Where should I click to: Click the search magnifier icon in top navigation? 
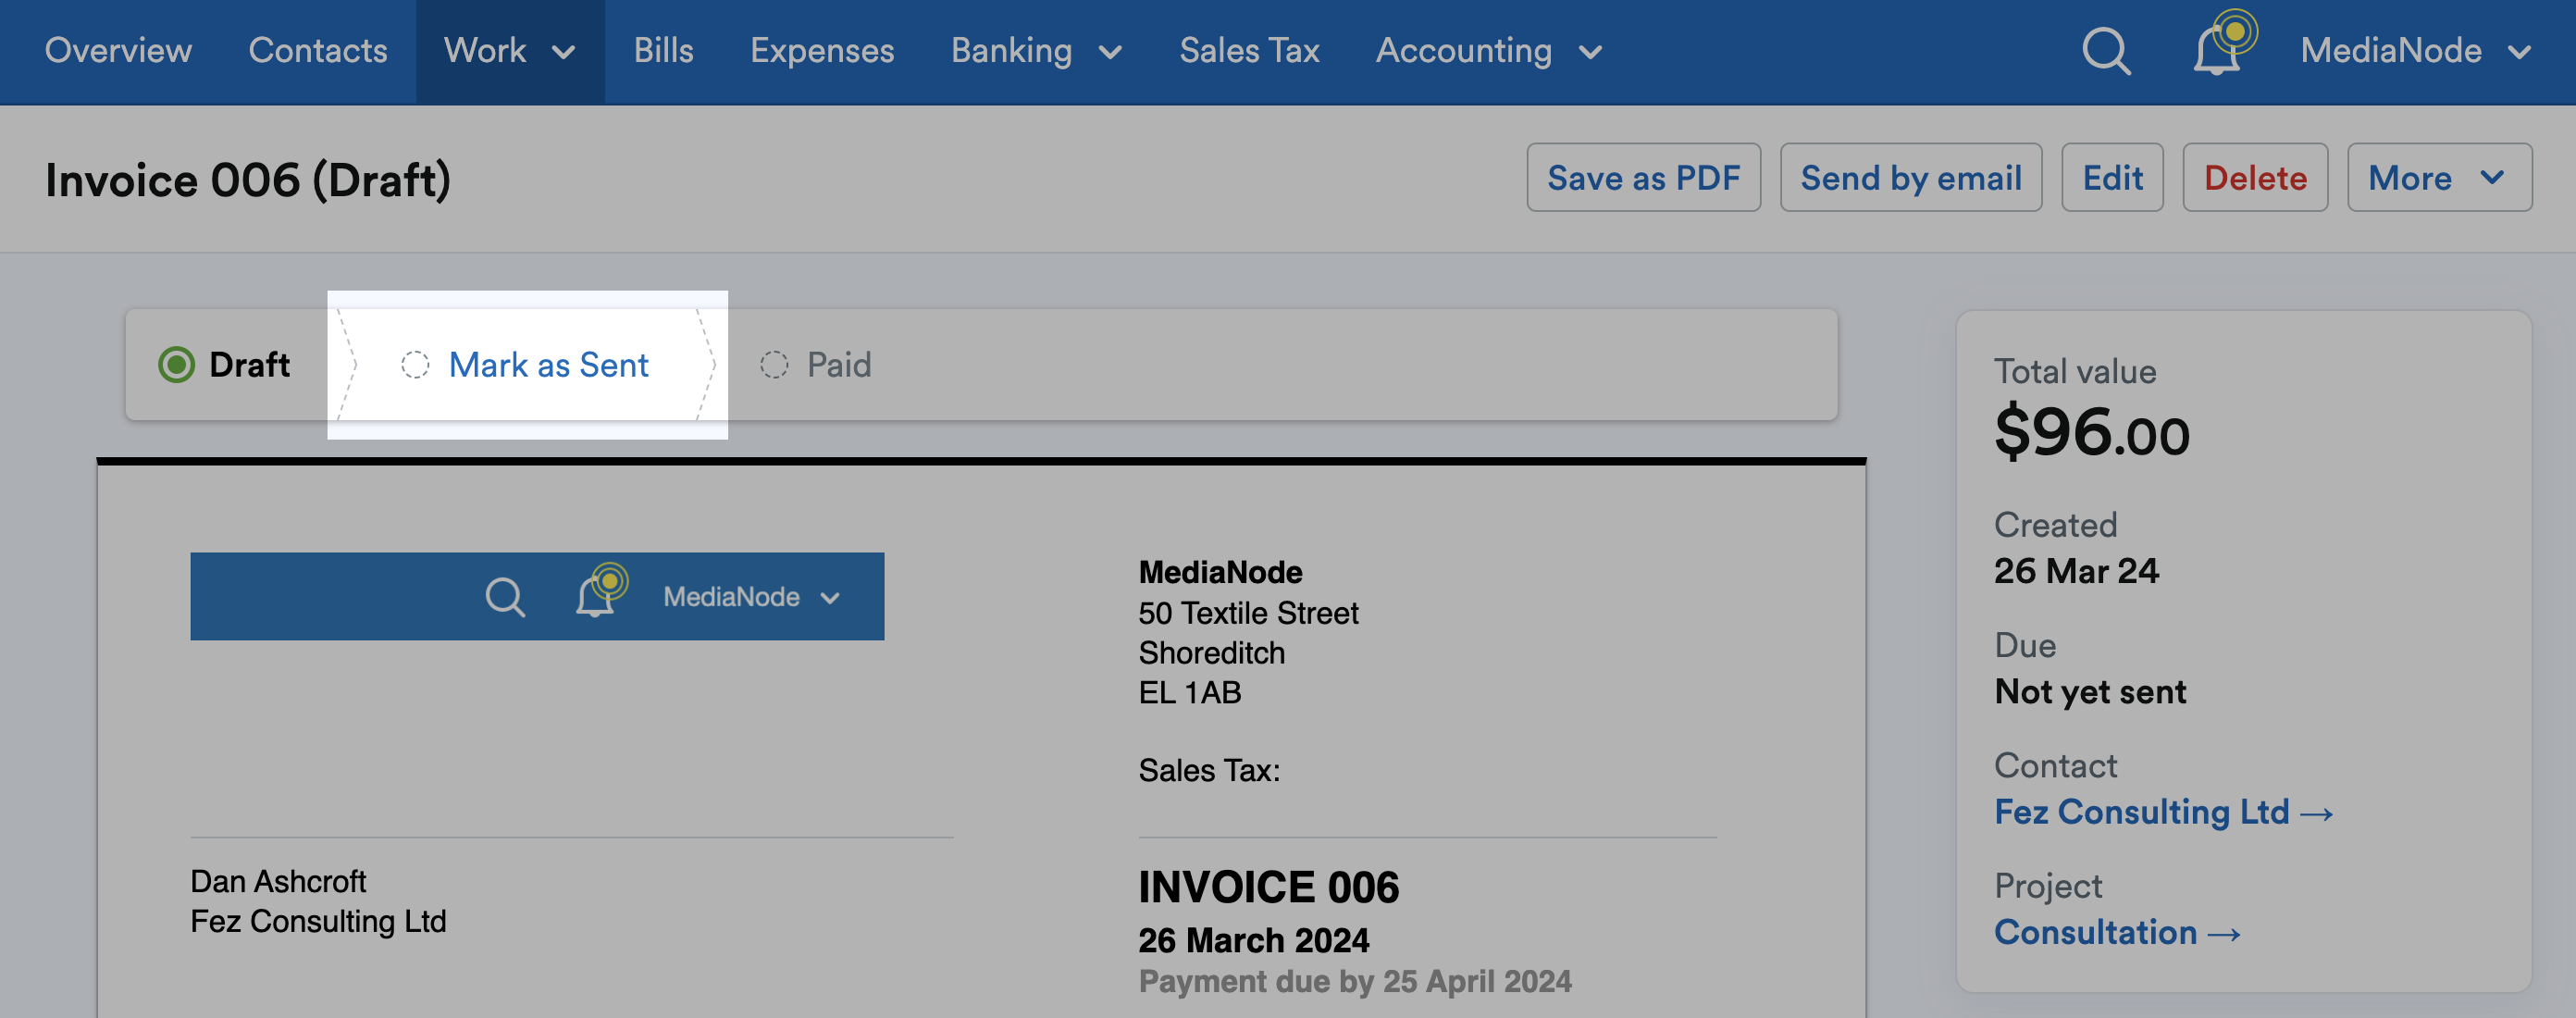coord(2106,50)
